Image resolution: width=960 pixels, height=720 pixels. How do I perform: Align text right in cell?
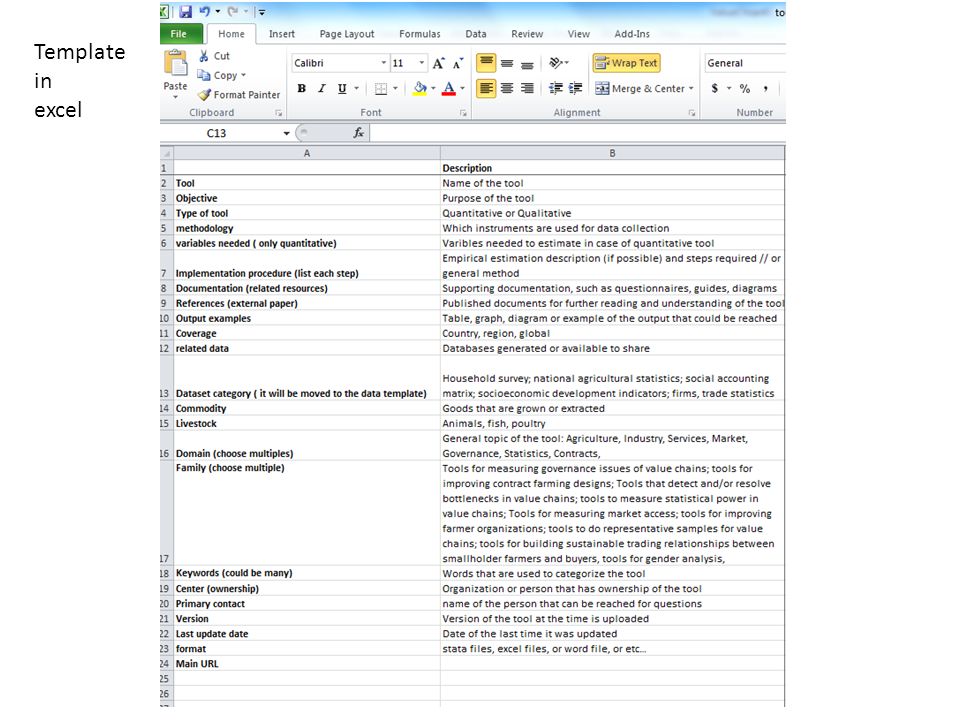(527, 89)
